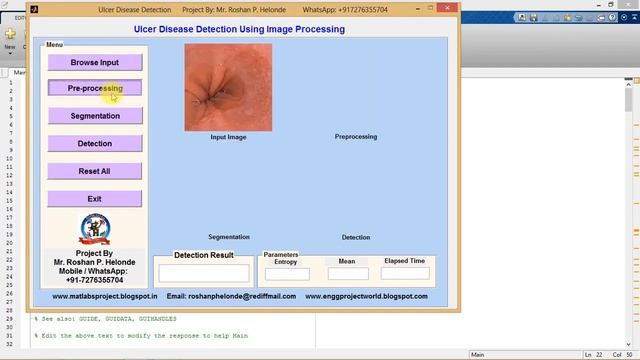Click the roshanphelonde@rediffmail.com email text

point(242,296)
